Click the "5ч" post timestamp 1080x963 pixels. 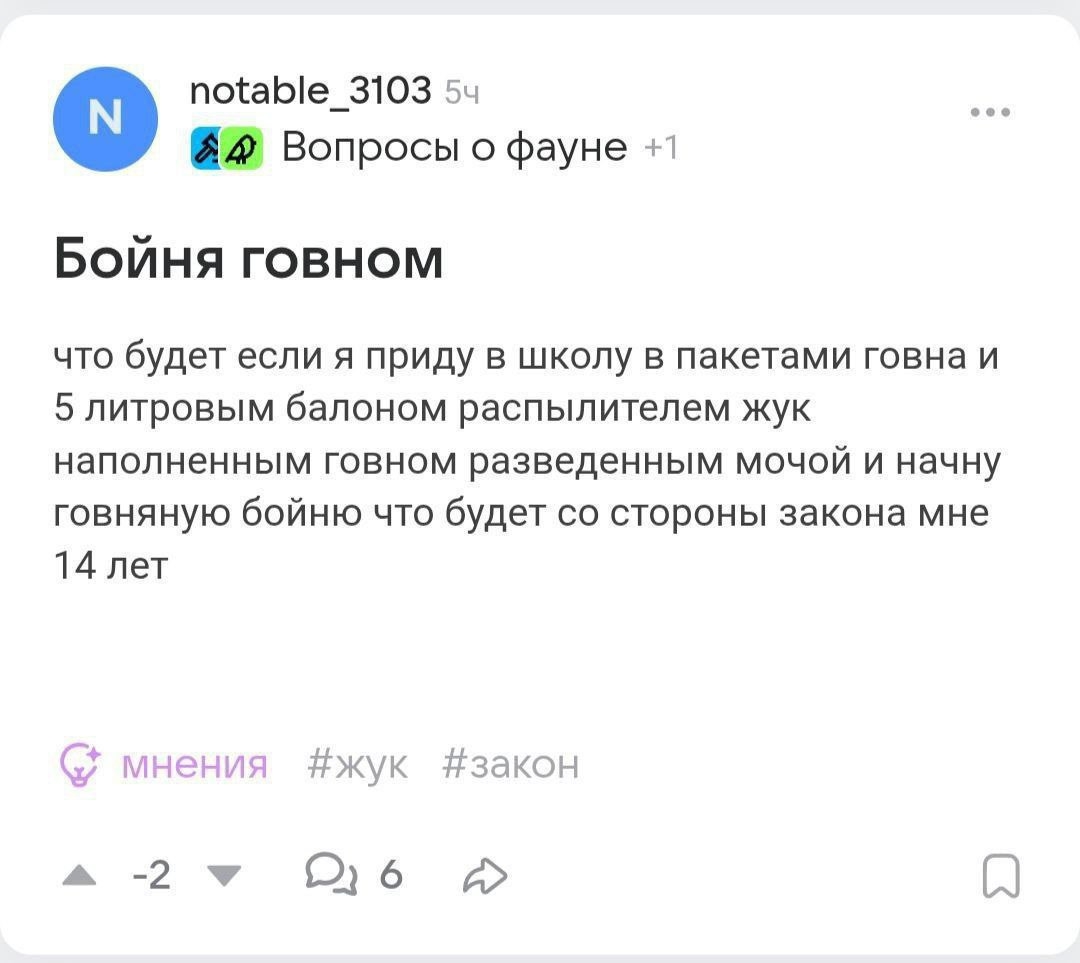point(462,94)
